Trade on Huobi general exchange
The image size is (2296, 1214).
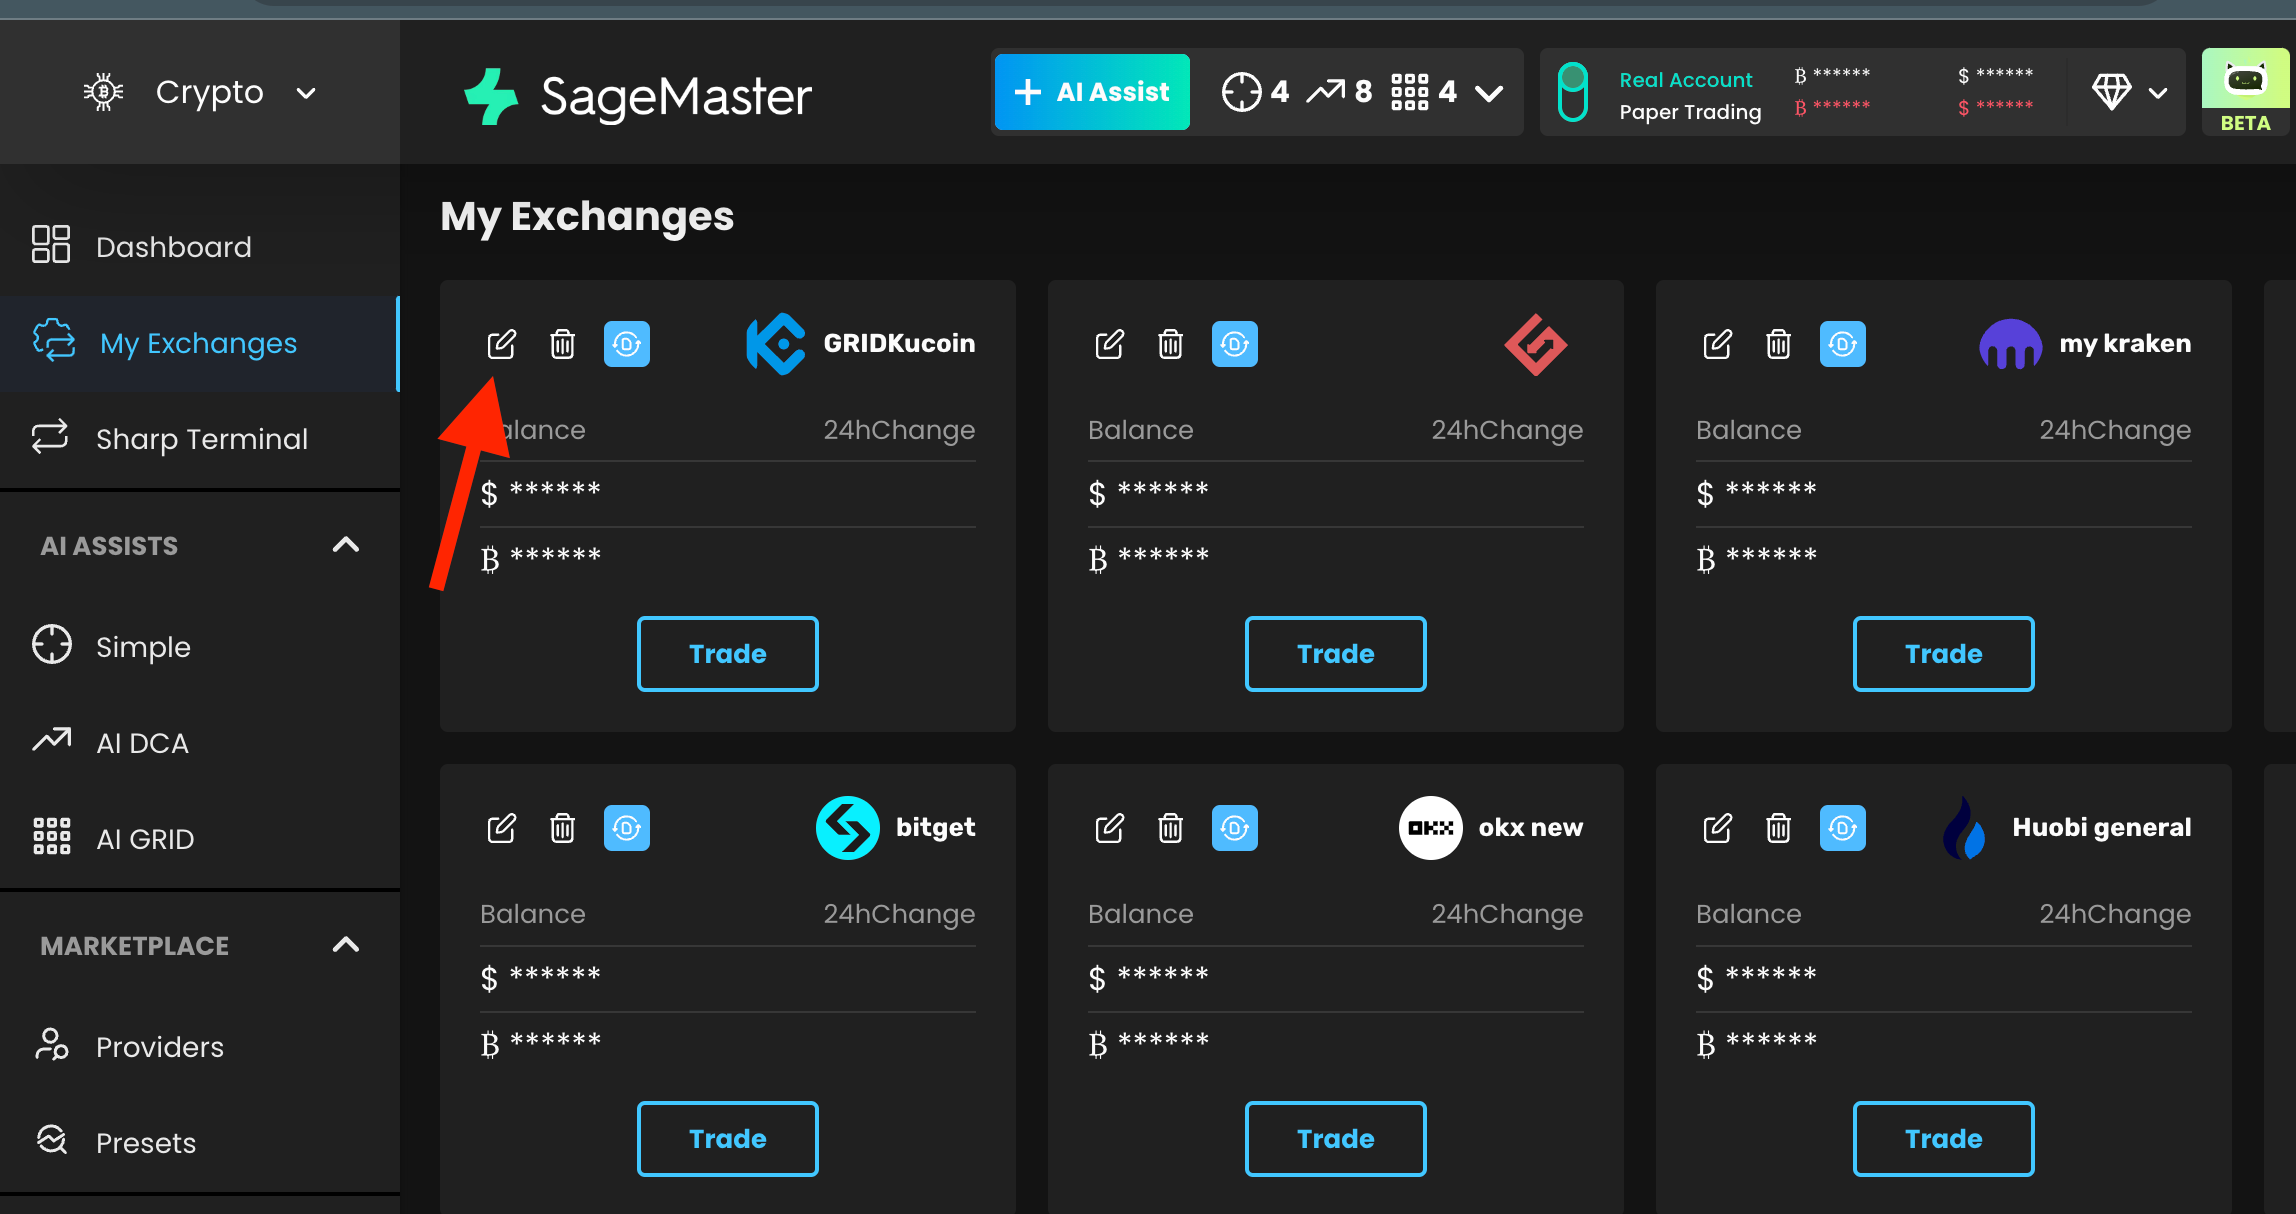click(x=1944, y=1139)
